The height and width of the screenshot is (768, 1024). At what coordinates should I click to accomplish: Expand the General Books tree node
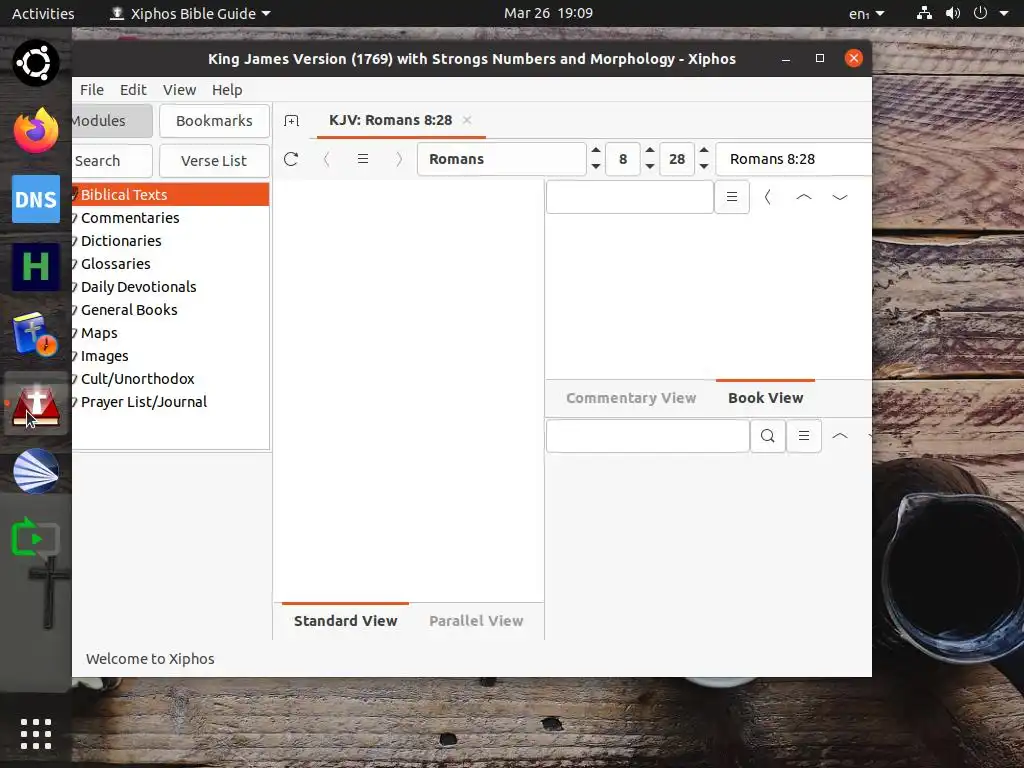click(x=74, y=310)
